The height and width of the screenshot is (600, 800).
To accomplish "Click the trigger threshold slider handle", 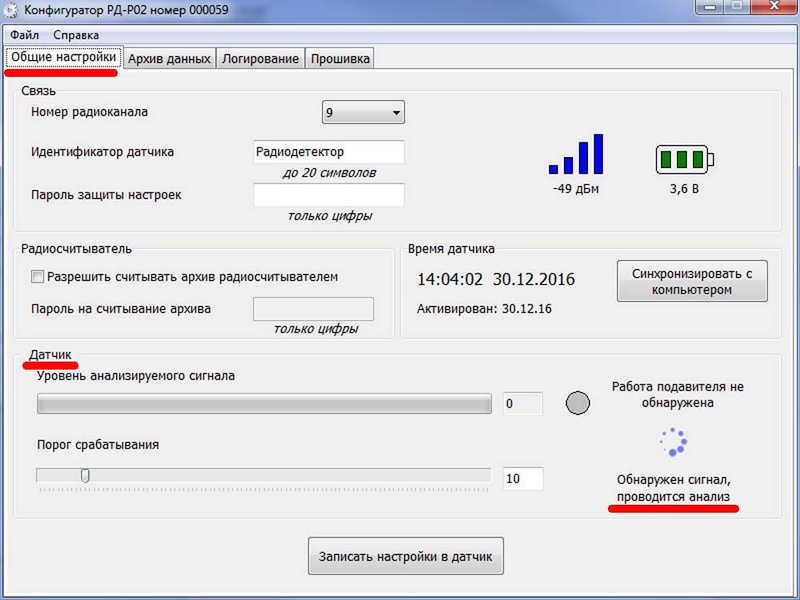I will click(x=85, y=476).
